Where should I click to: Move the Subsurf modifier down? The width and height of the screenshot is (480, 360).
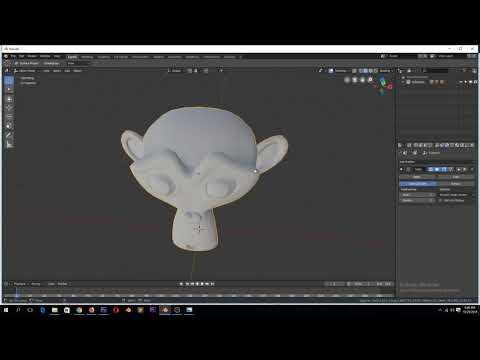tap(465, 169)
